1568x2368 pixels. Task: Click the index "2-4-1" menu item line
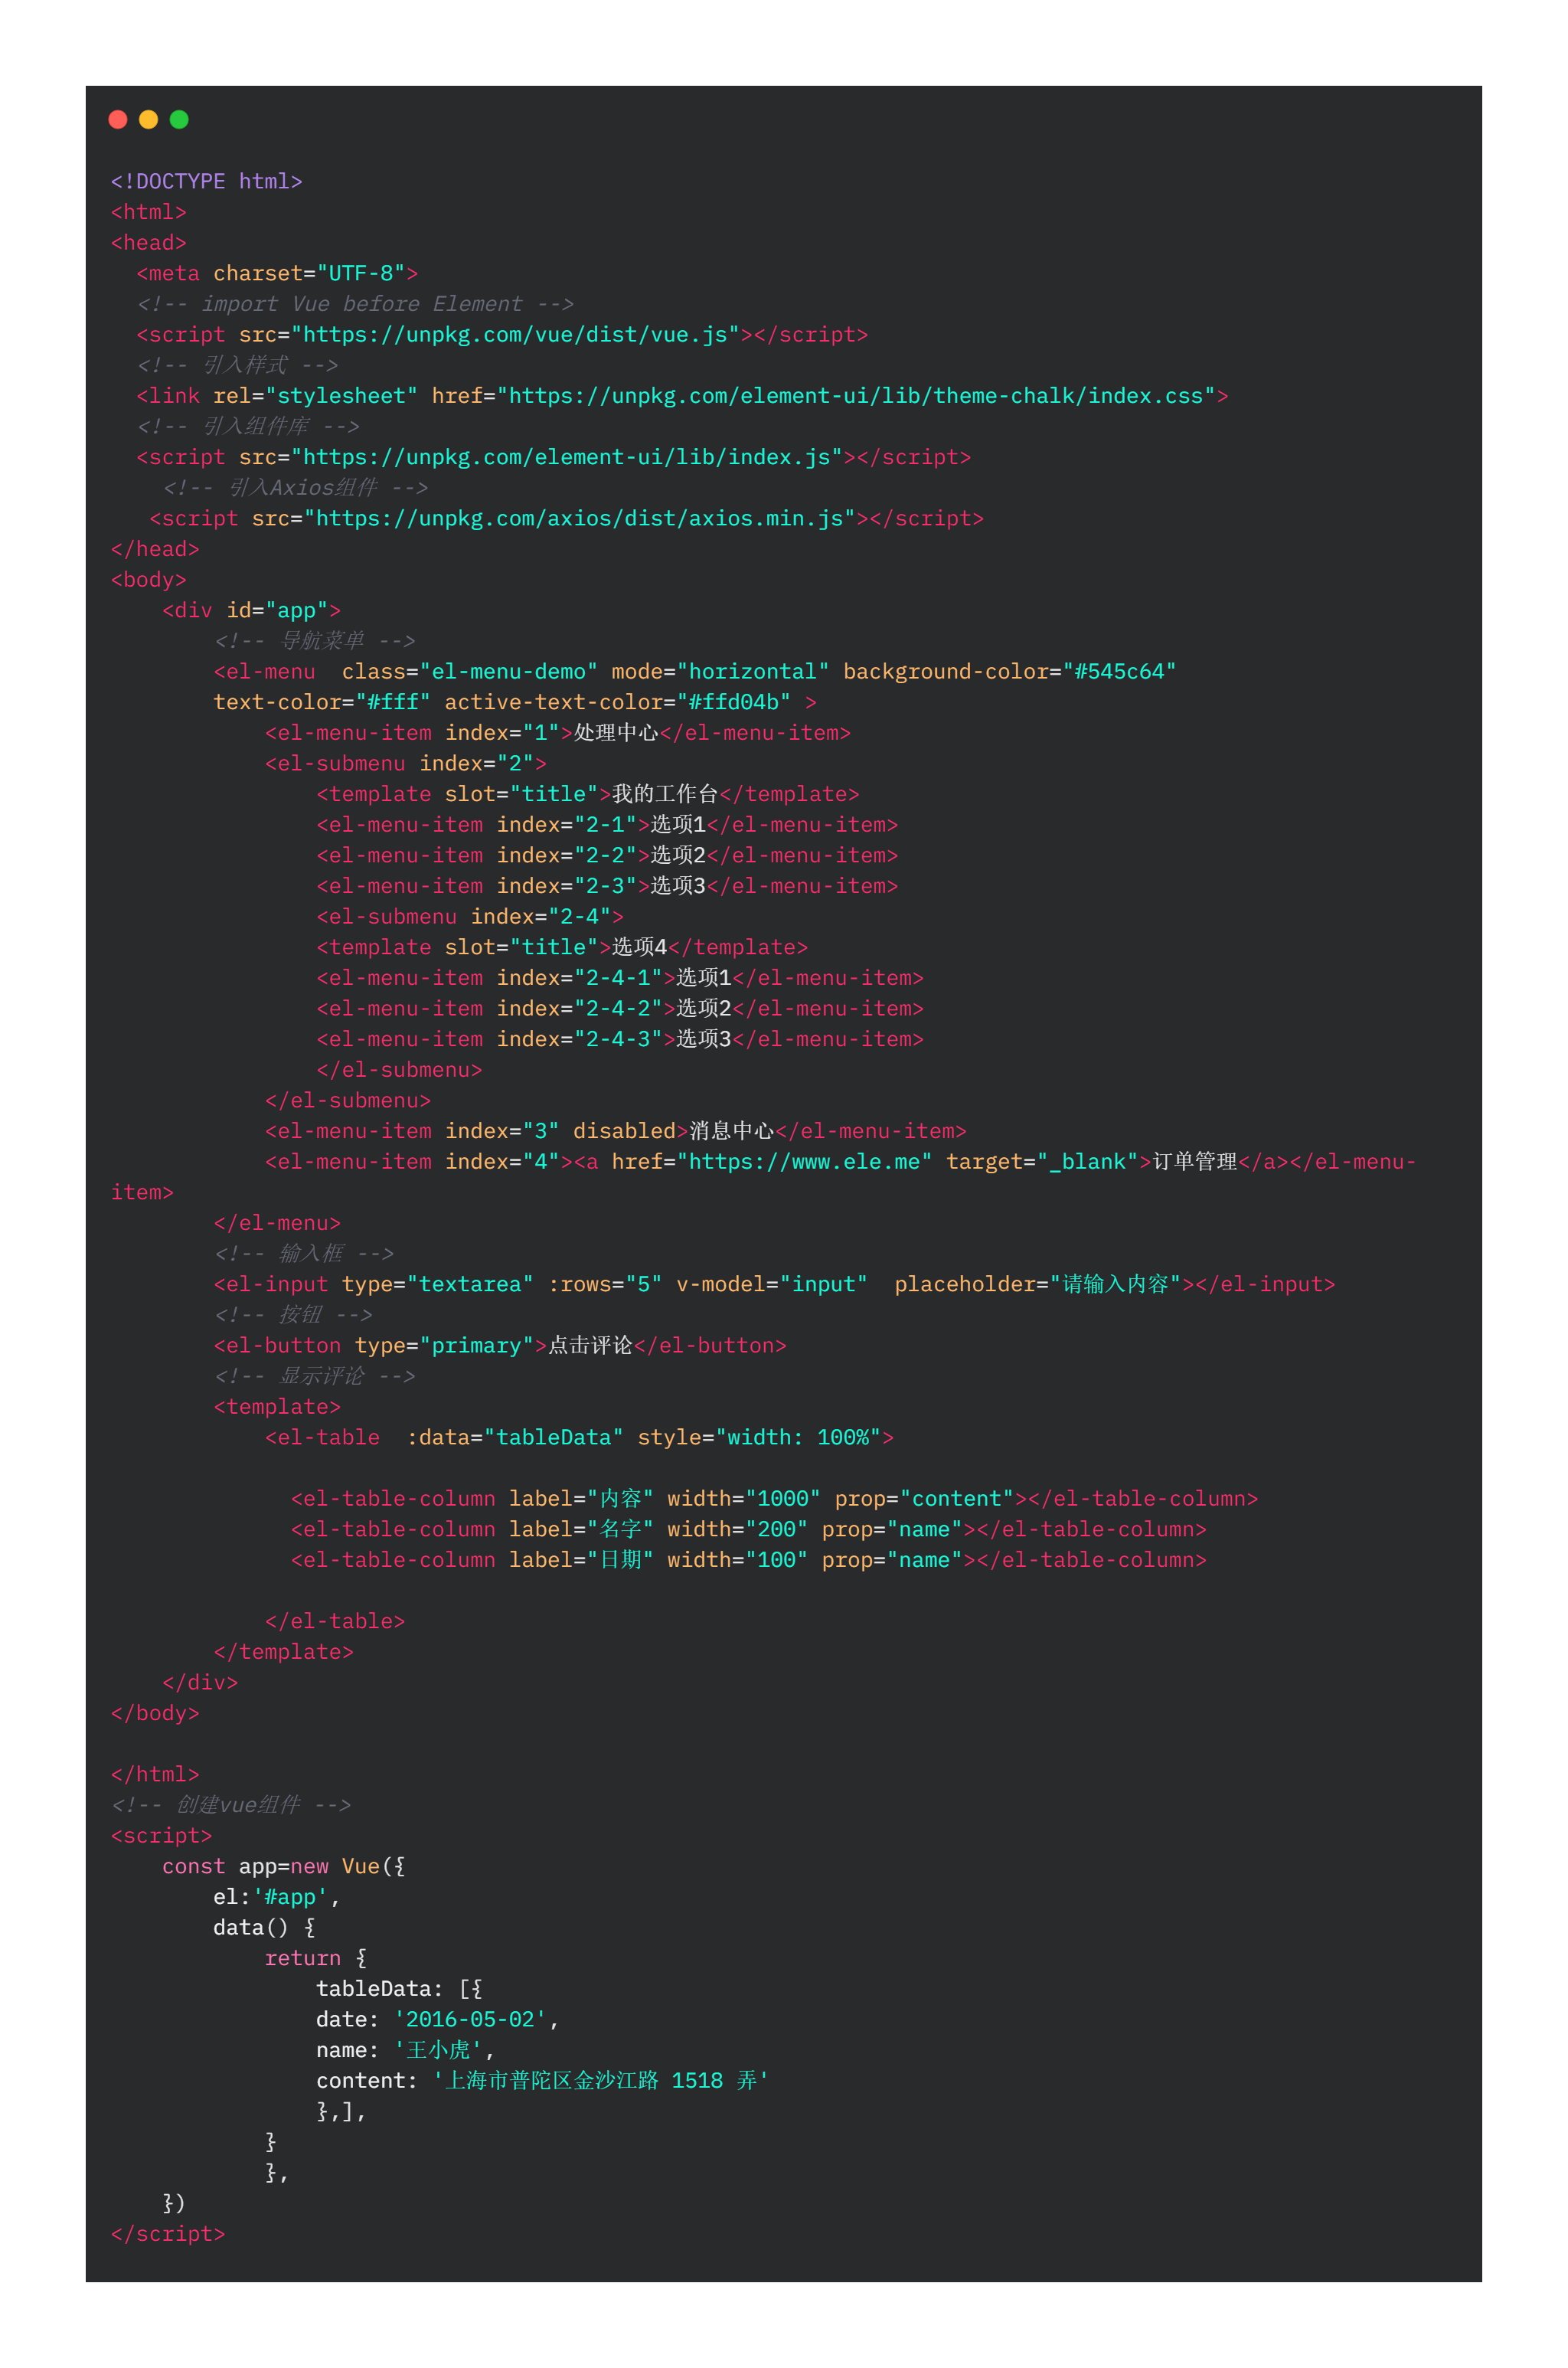pyautogui.click(x=620, y=978)
